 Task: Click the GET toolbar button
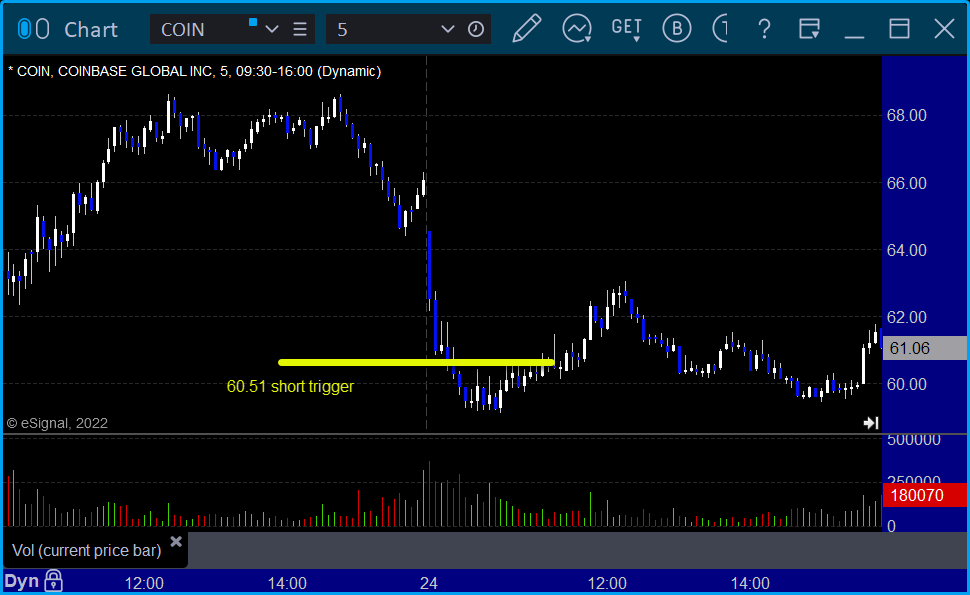coord(627,28)
